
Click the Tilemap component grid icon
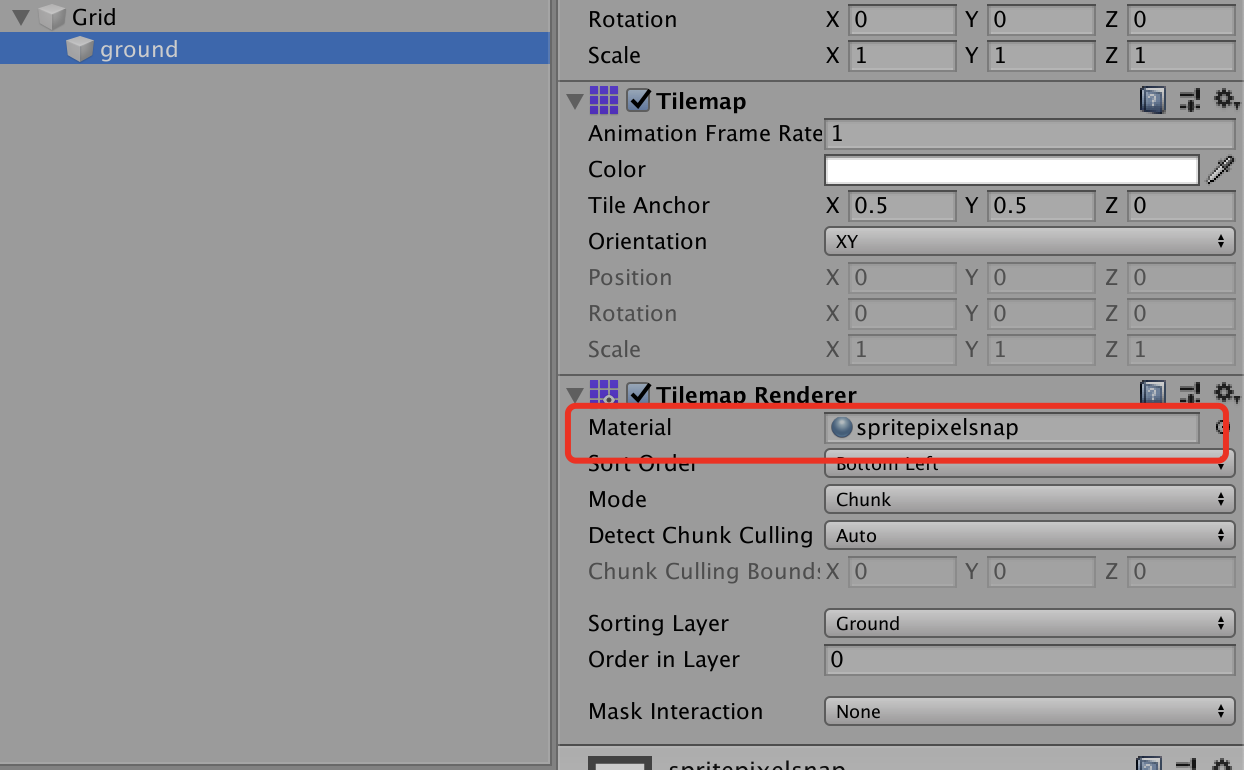[604, 100]
